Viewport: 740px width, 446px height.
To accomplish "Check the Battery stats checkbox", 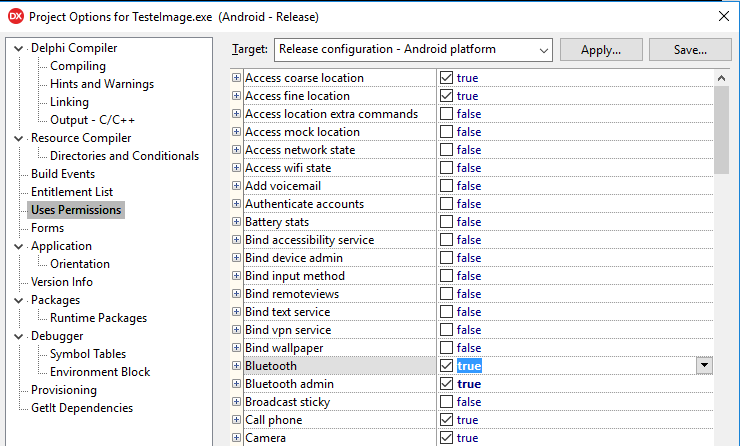I will [x=446, y=221].
